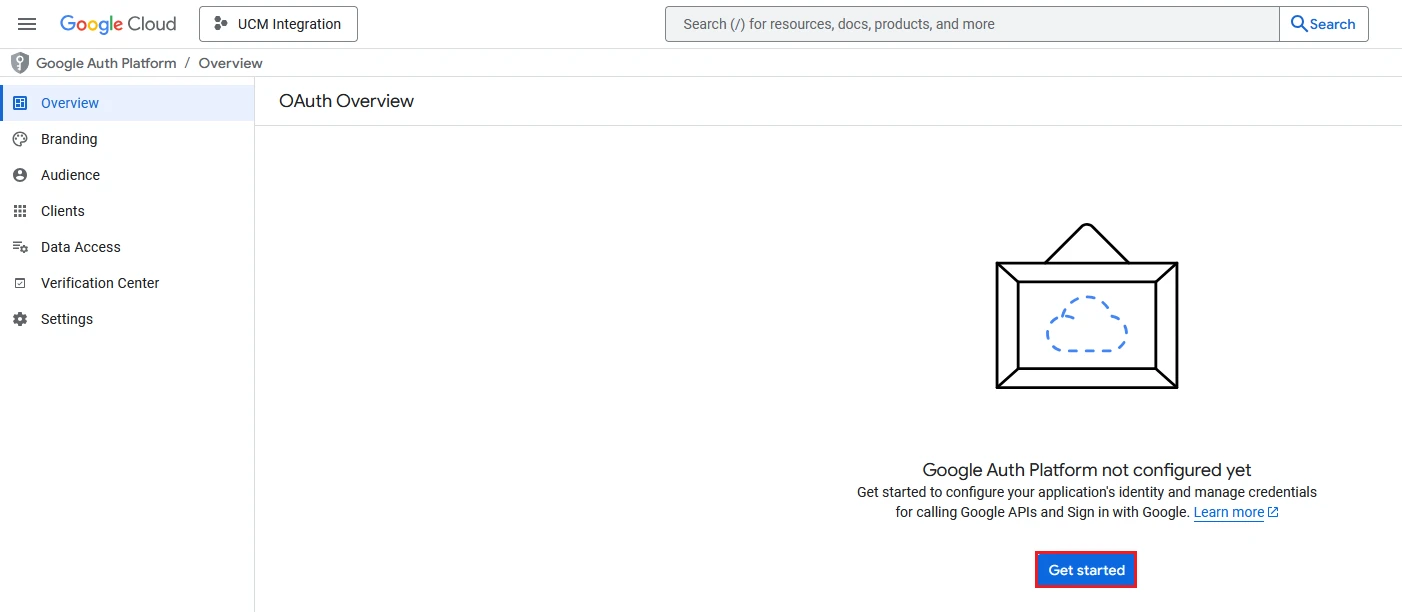
Task: Click the project icon beside UCM Integration
Action: coord(221,24)
